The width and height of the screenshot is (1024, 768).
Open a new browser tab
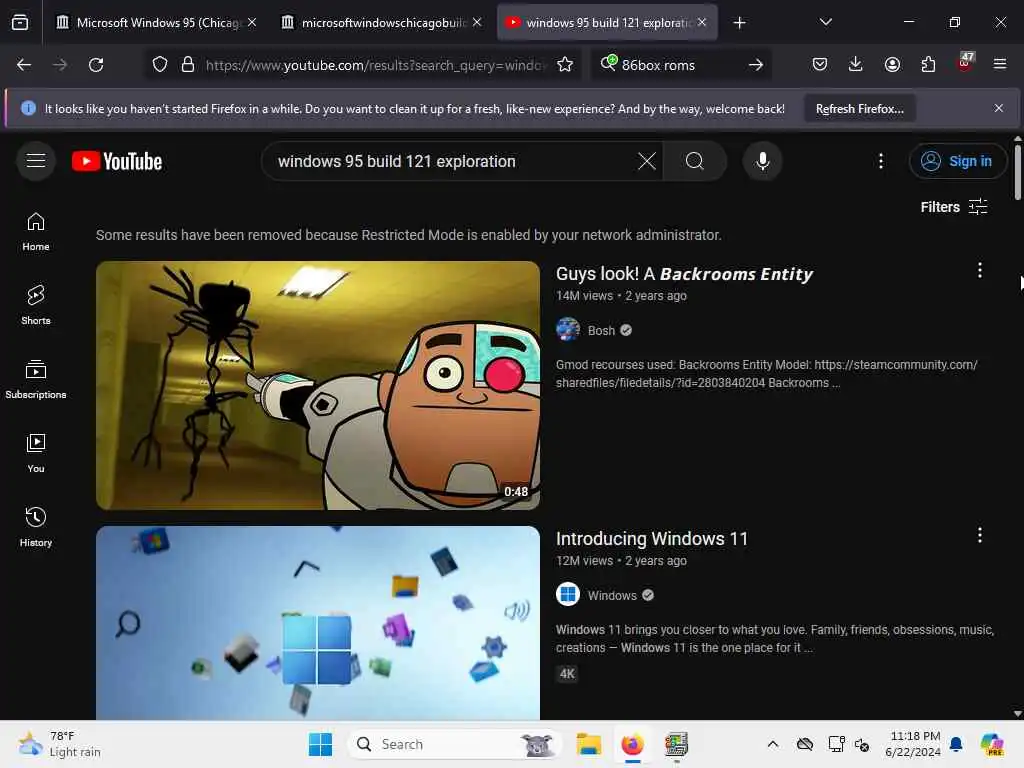[x=739, y=23]
